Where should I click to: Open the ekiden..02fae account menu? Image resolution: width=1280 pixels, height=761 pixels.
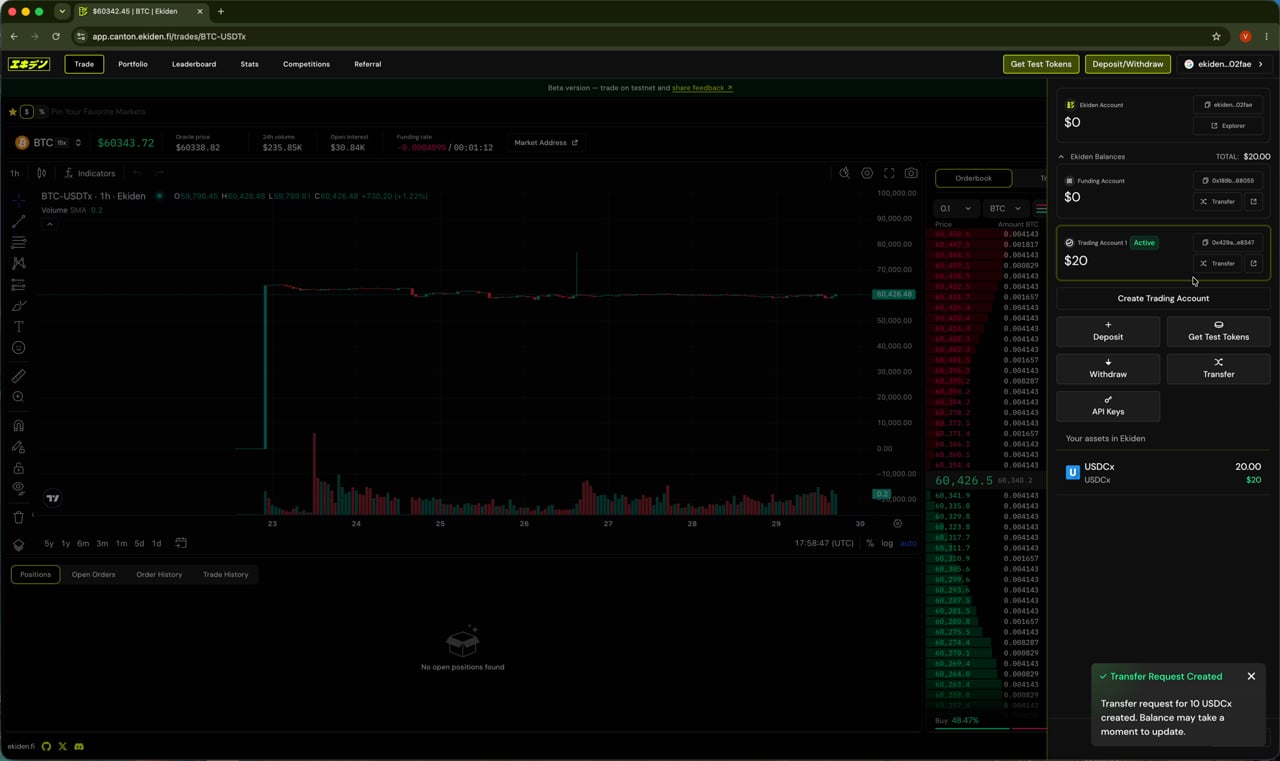pyautogui.click(x=1224, y=64)
